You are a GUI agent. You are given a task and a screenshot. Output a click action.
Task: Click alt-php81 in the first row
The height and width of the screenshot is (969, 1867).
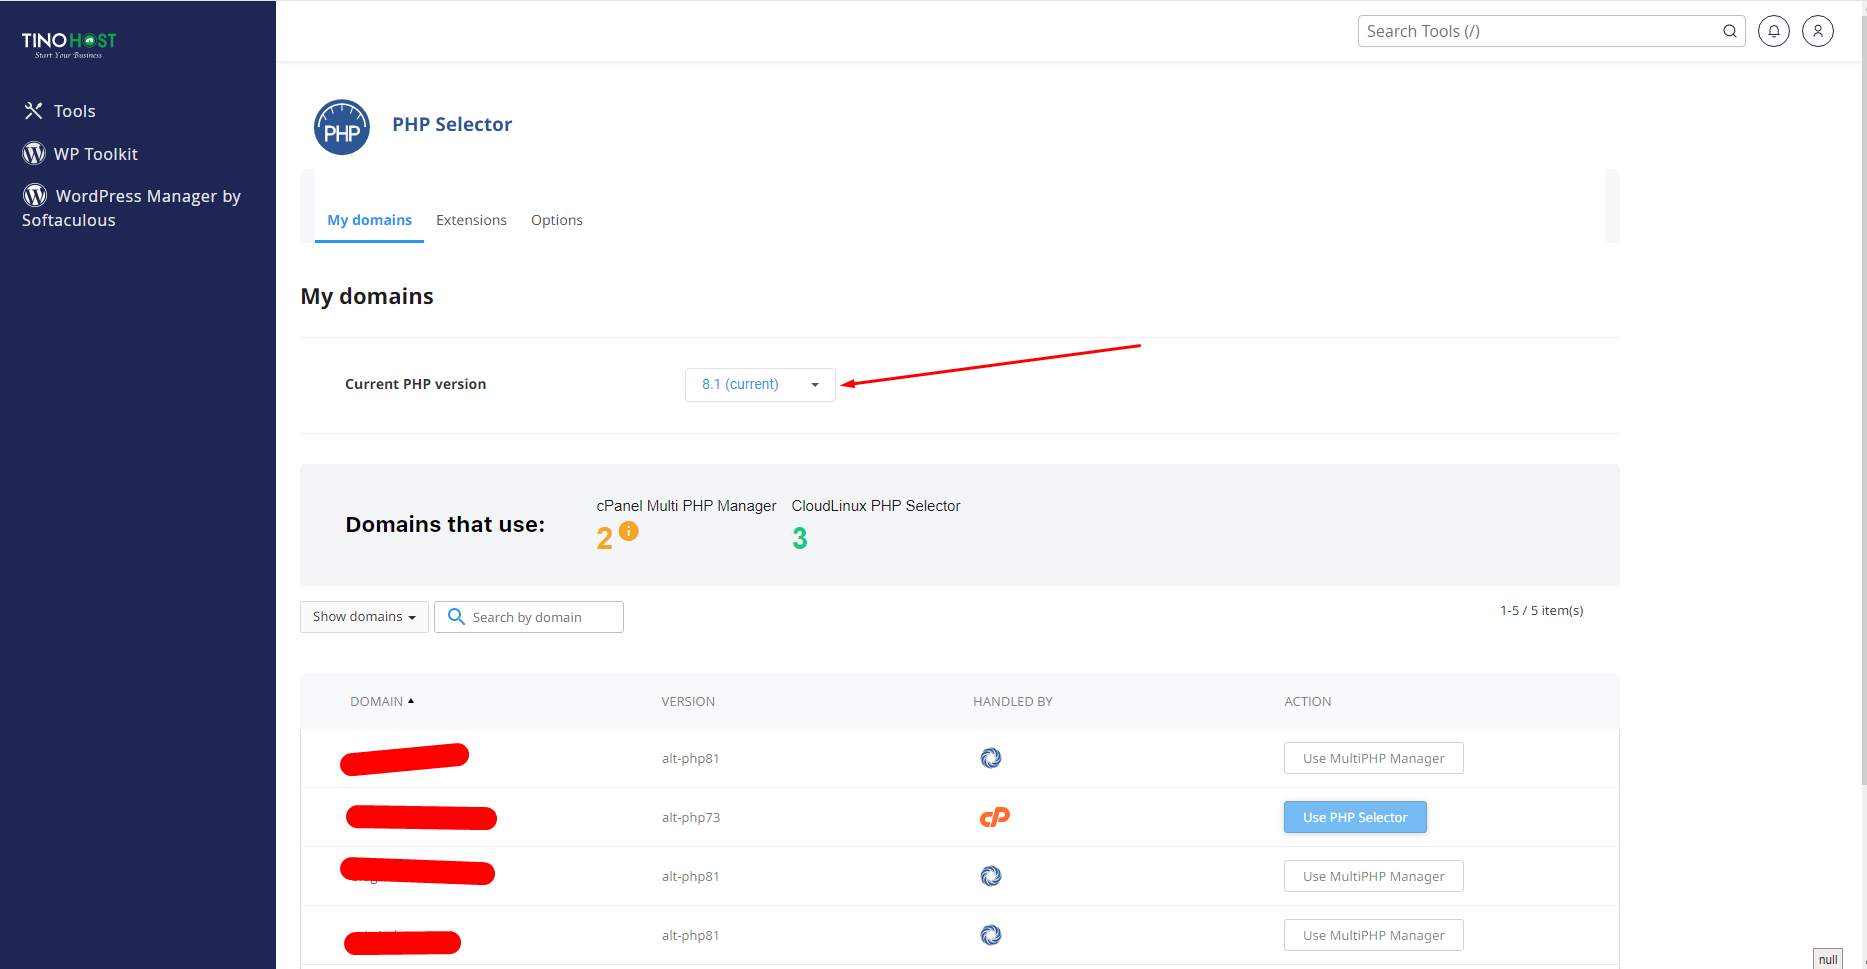click(x=691, y=758)
